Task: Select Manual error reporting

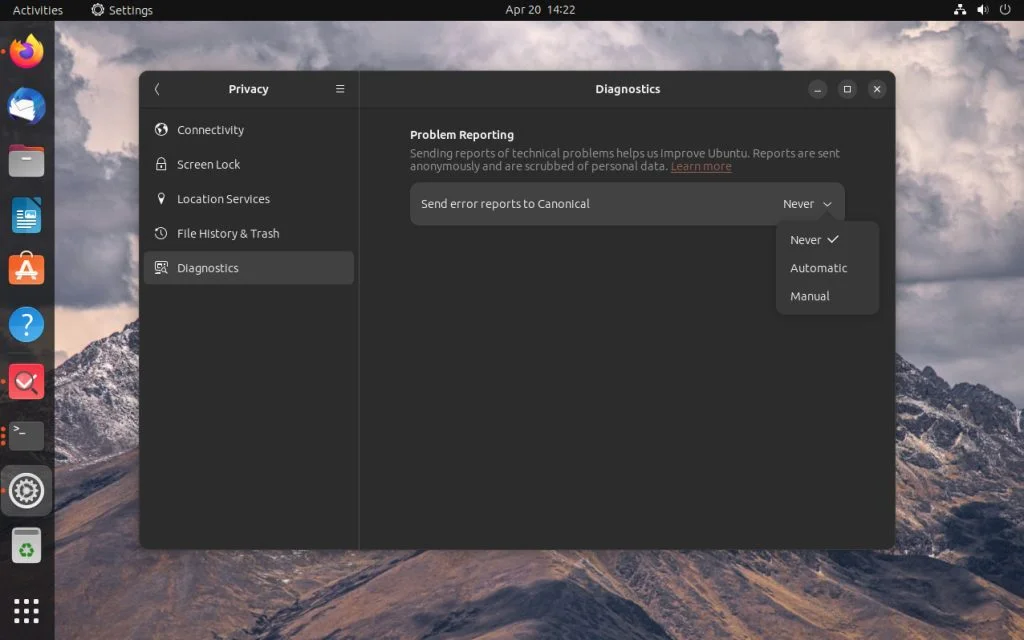Action: point(809,295)
